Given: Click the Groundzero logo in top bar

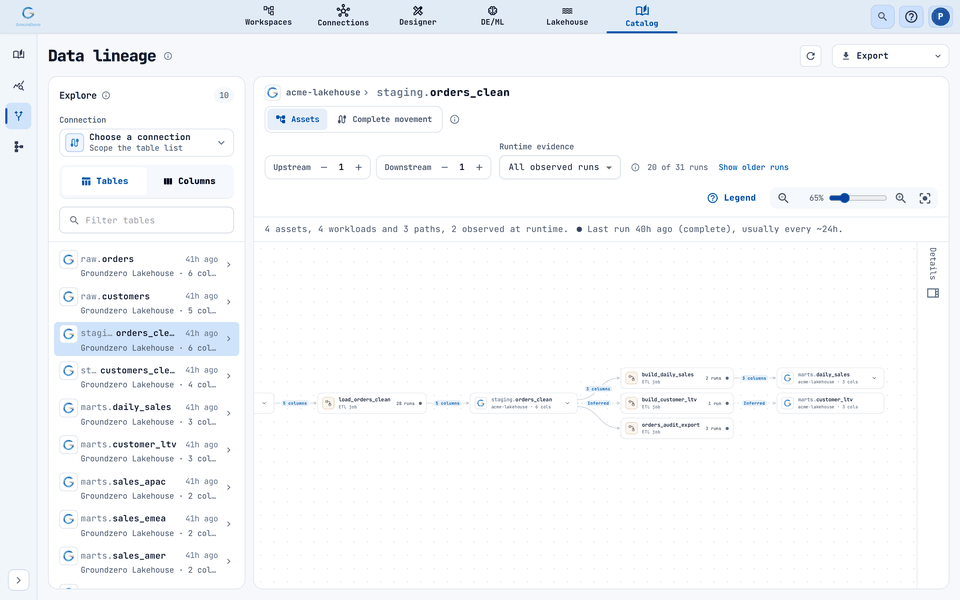Looking at the screenshot, I should 28,16.
